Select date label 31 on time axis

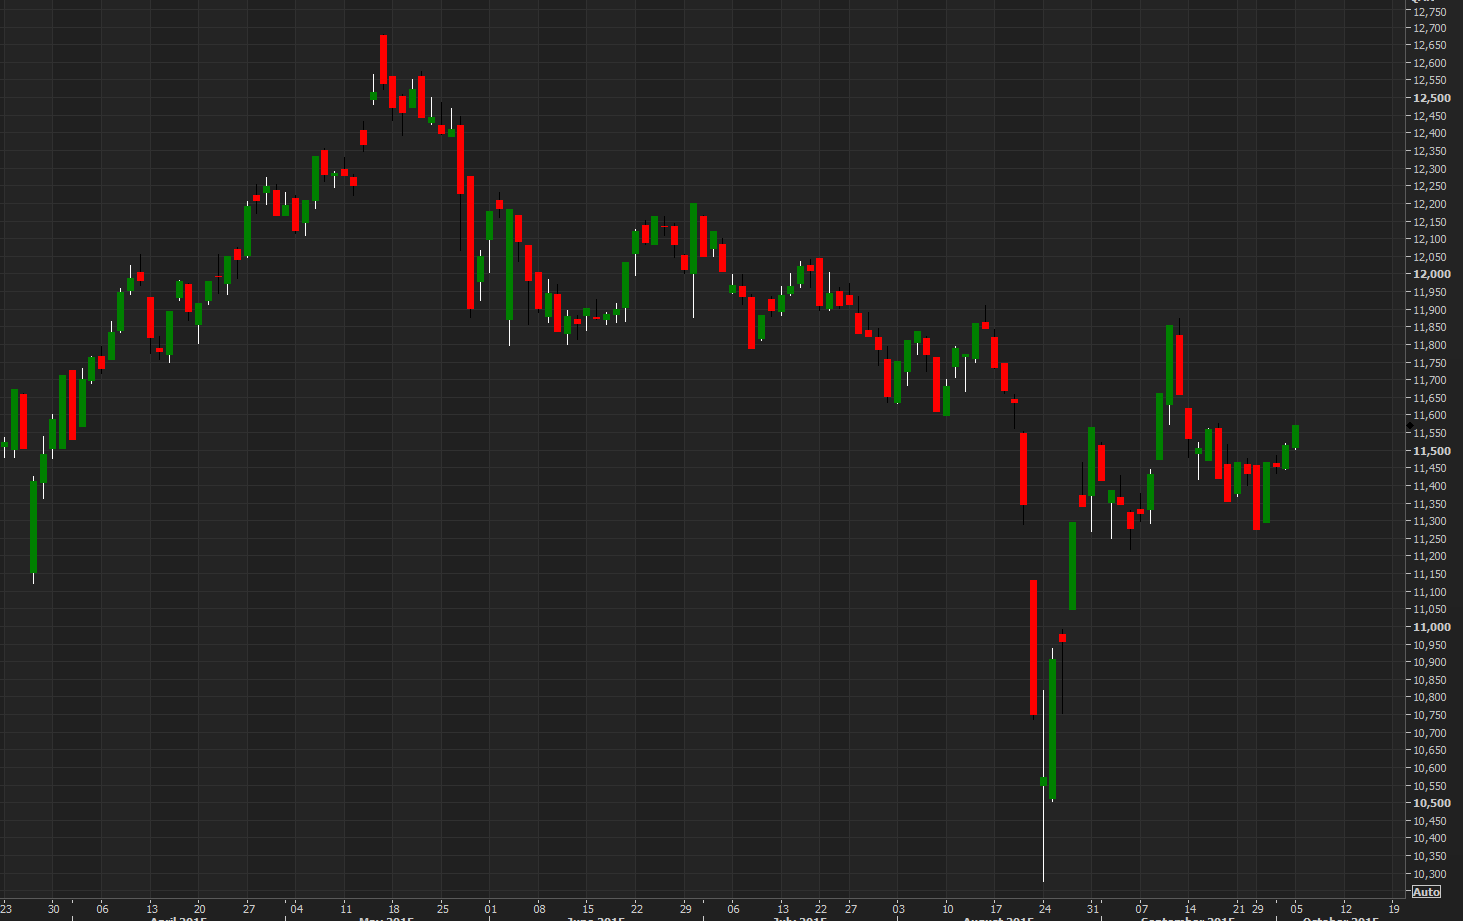click(1093, 909)
